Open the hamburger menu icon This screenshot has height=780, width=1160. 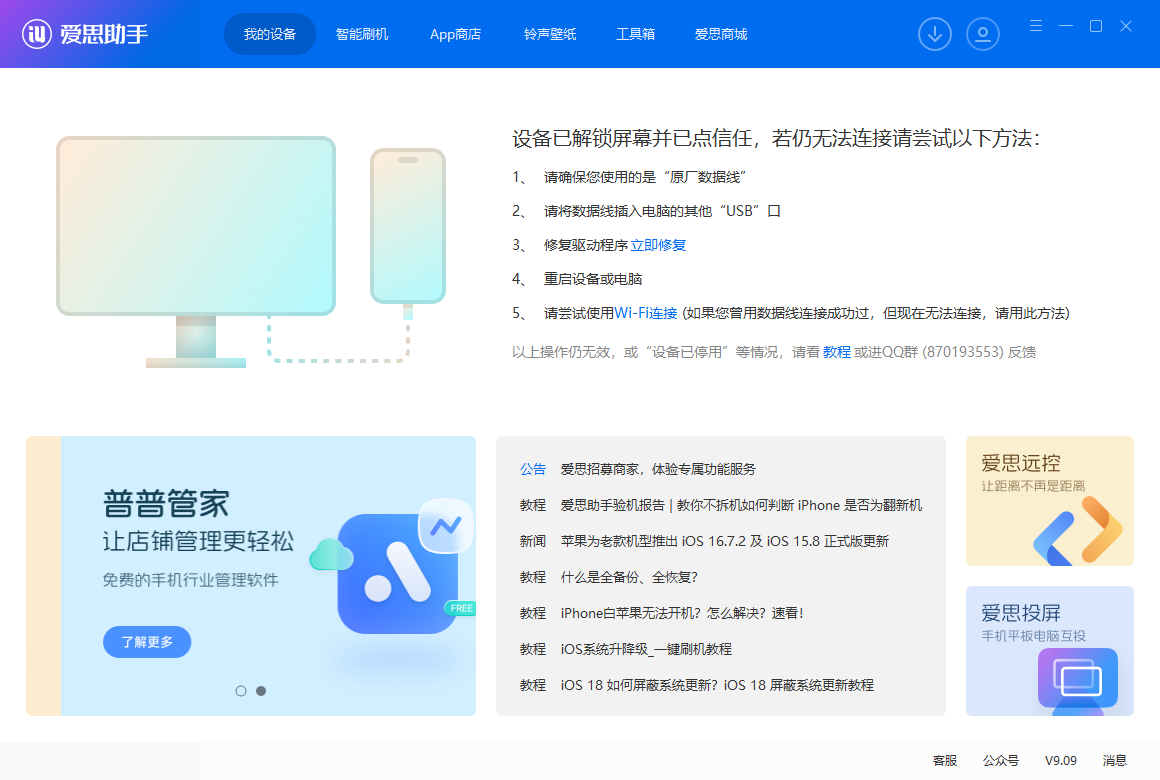point(1035,26)
